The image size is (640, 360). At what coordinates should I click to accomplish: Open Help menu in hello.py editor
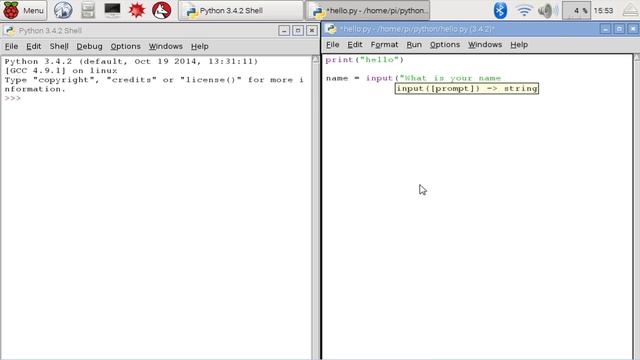[x=519, y=44]
